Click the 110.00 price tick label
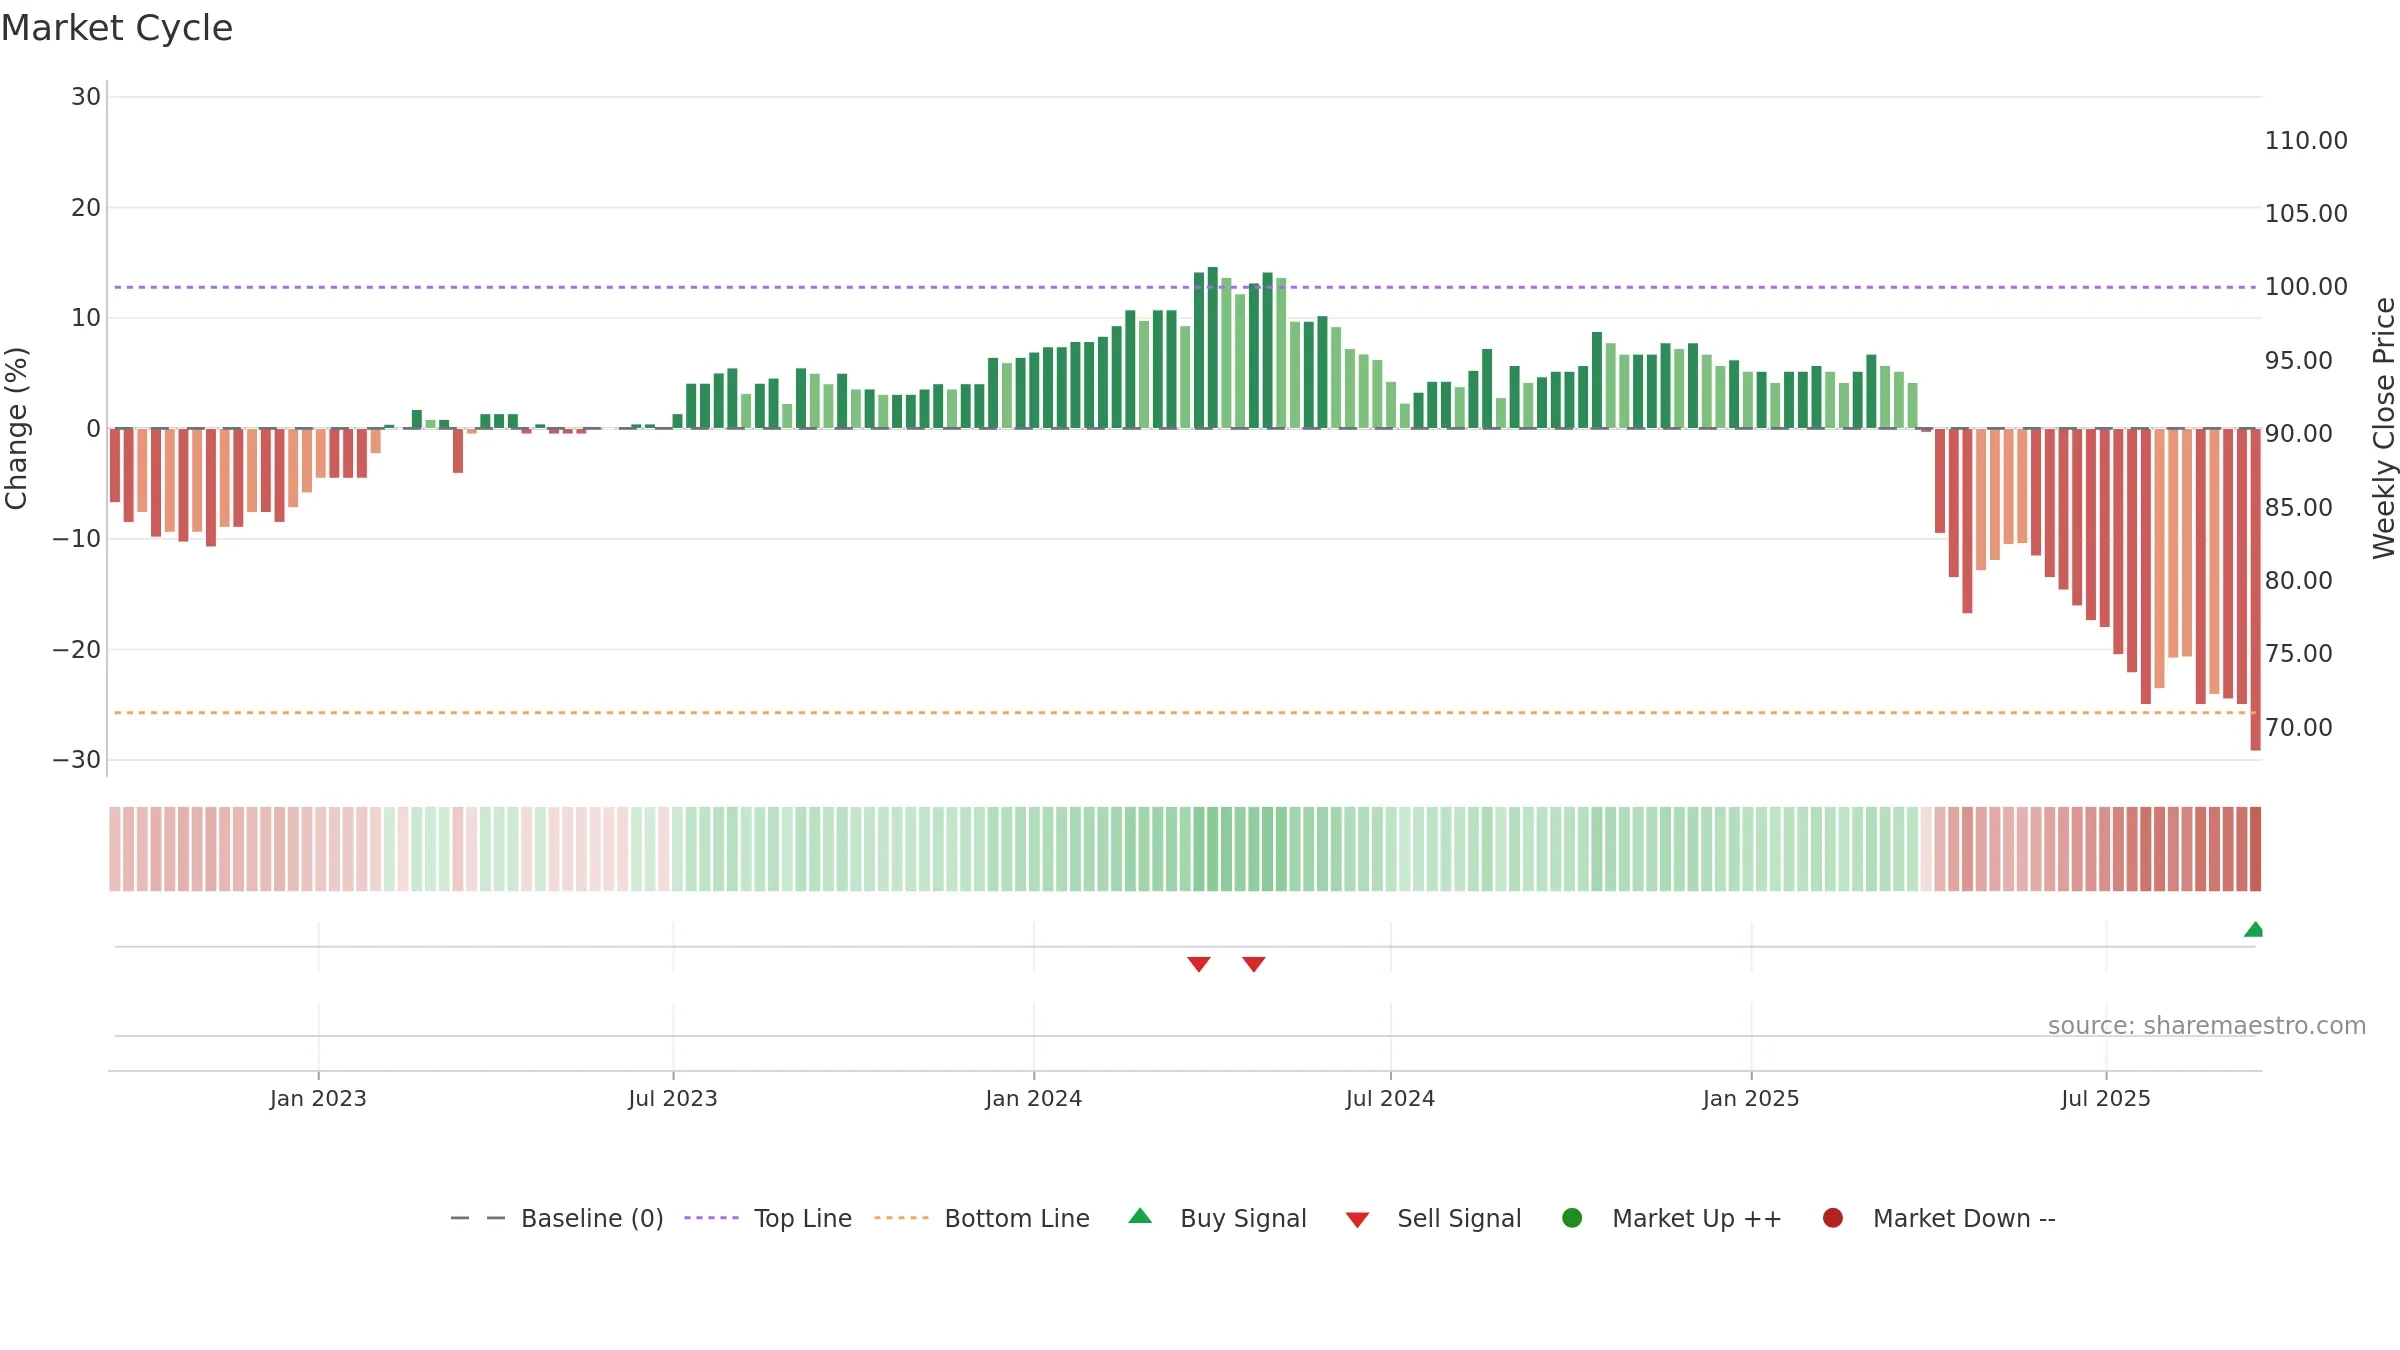This screenshot has width=2400, height=1350. point(2306,140)
